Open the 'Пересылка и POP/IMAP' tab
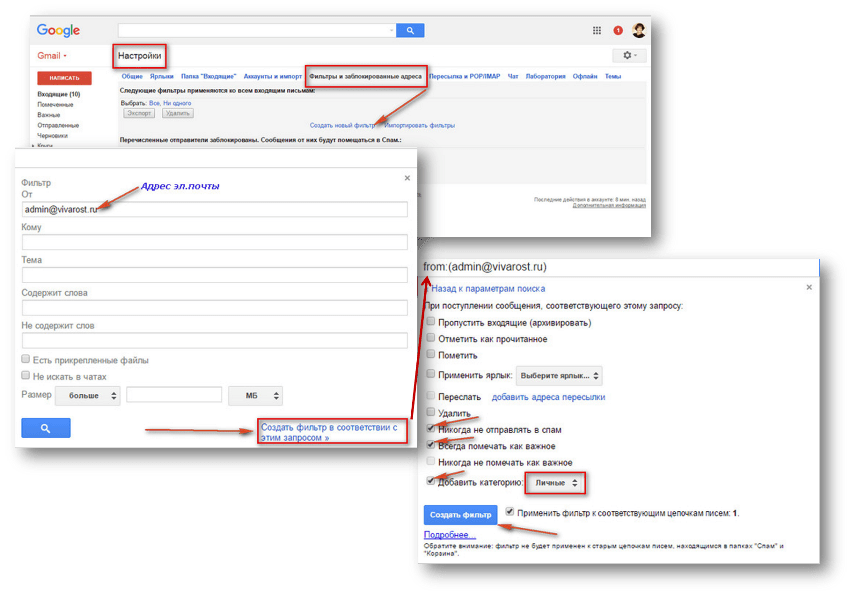Viewport: 850px width, 594px height. point(465,76)
